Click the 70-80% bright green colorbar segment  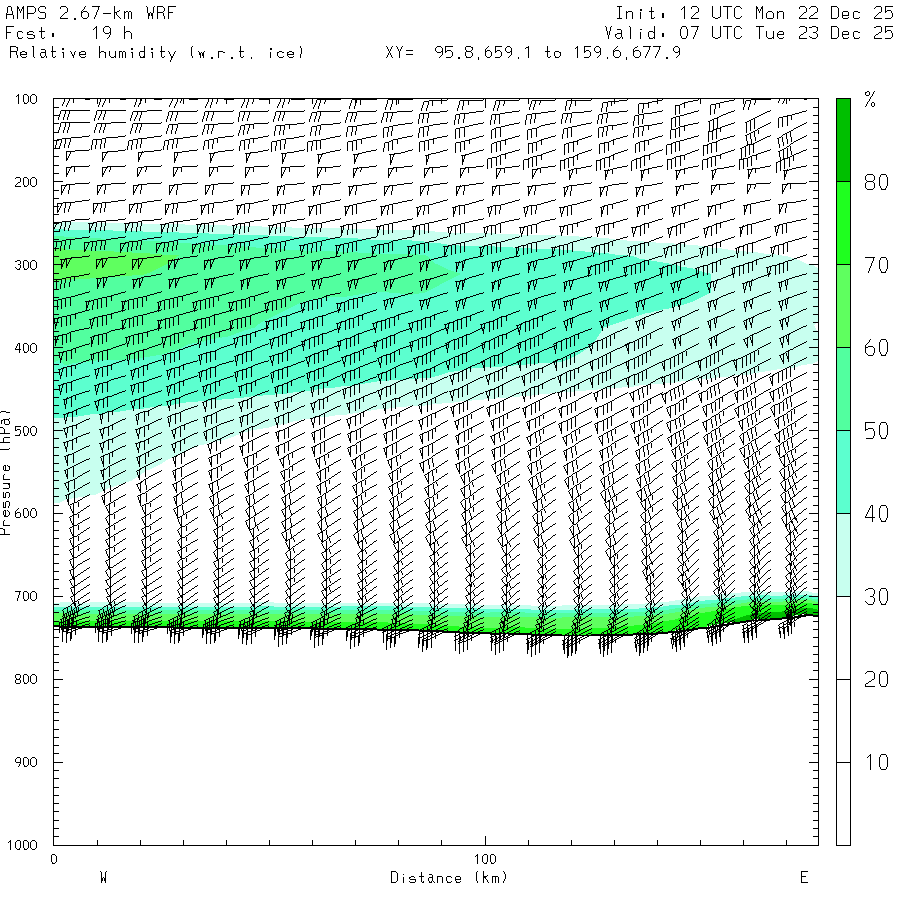pyautogui.click(x=843, y=223)
